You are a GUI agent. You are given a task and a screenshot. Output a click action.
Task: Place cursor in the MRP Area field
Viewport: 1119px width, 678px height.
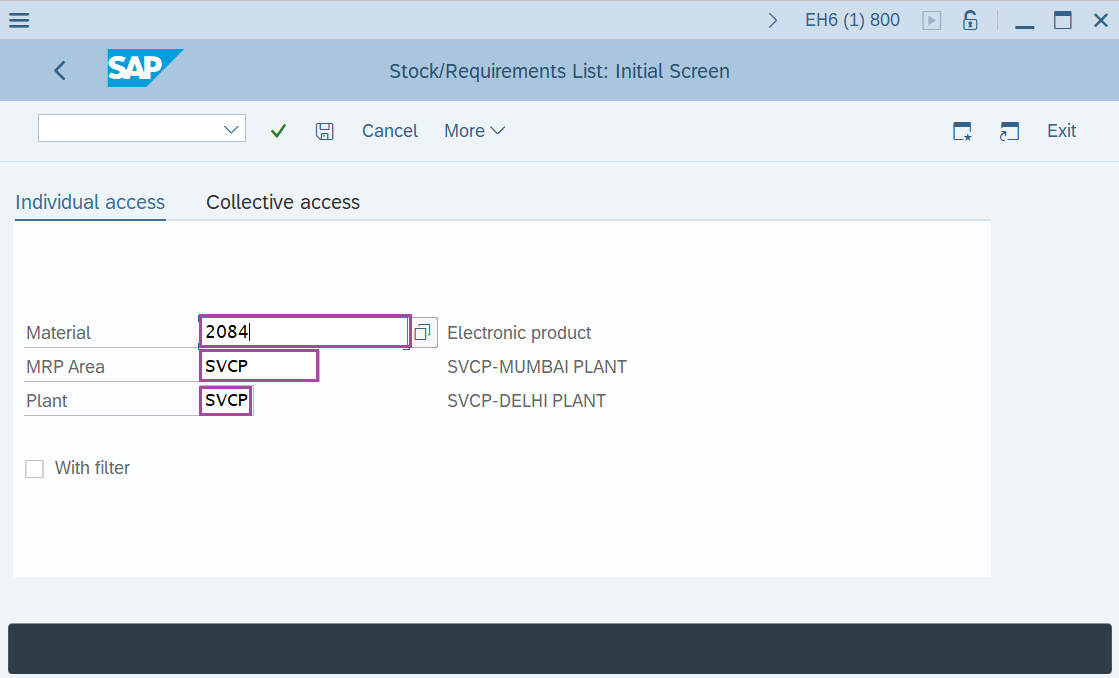pos(258,365)
